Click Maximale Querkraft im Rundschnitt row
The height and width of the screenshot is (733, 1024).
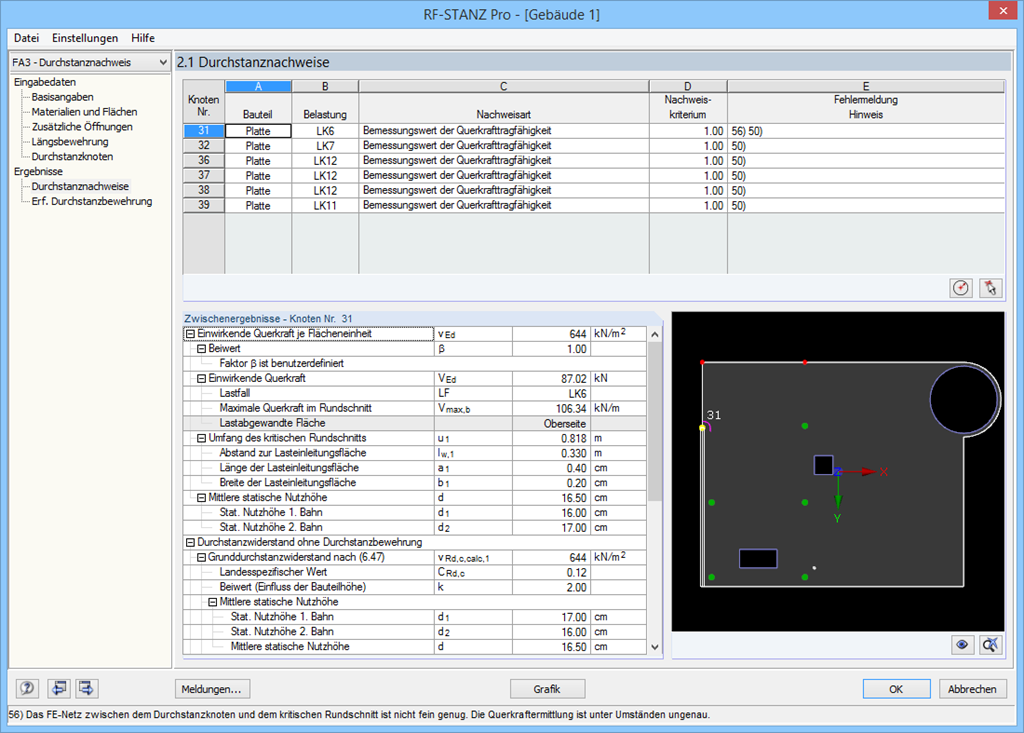tap(415, 408)
